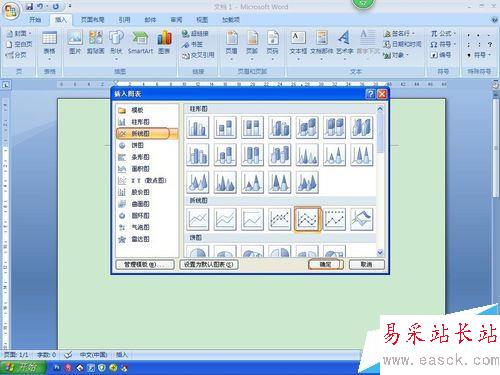
Task: Click Manage Templates (管理模板) button
Action: (145, 264)
